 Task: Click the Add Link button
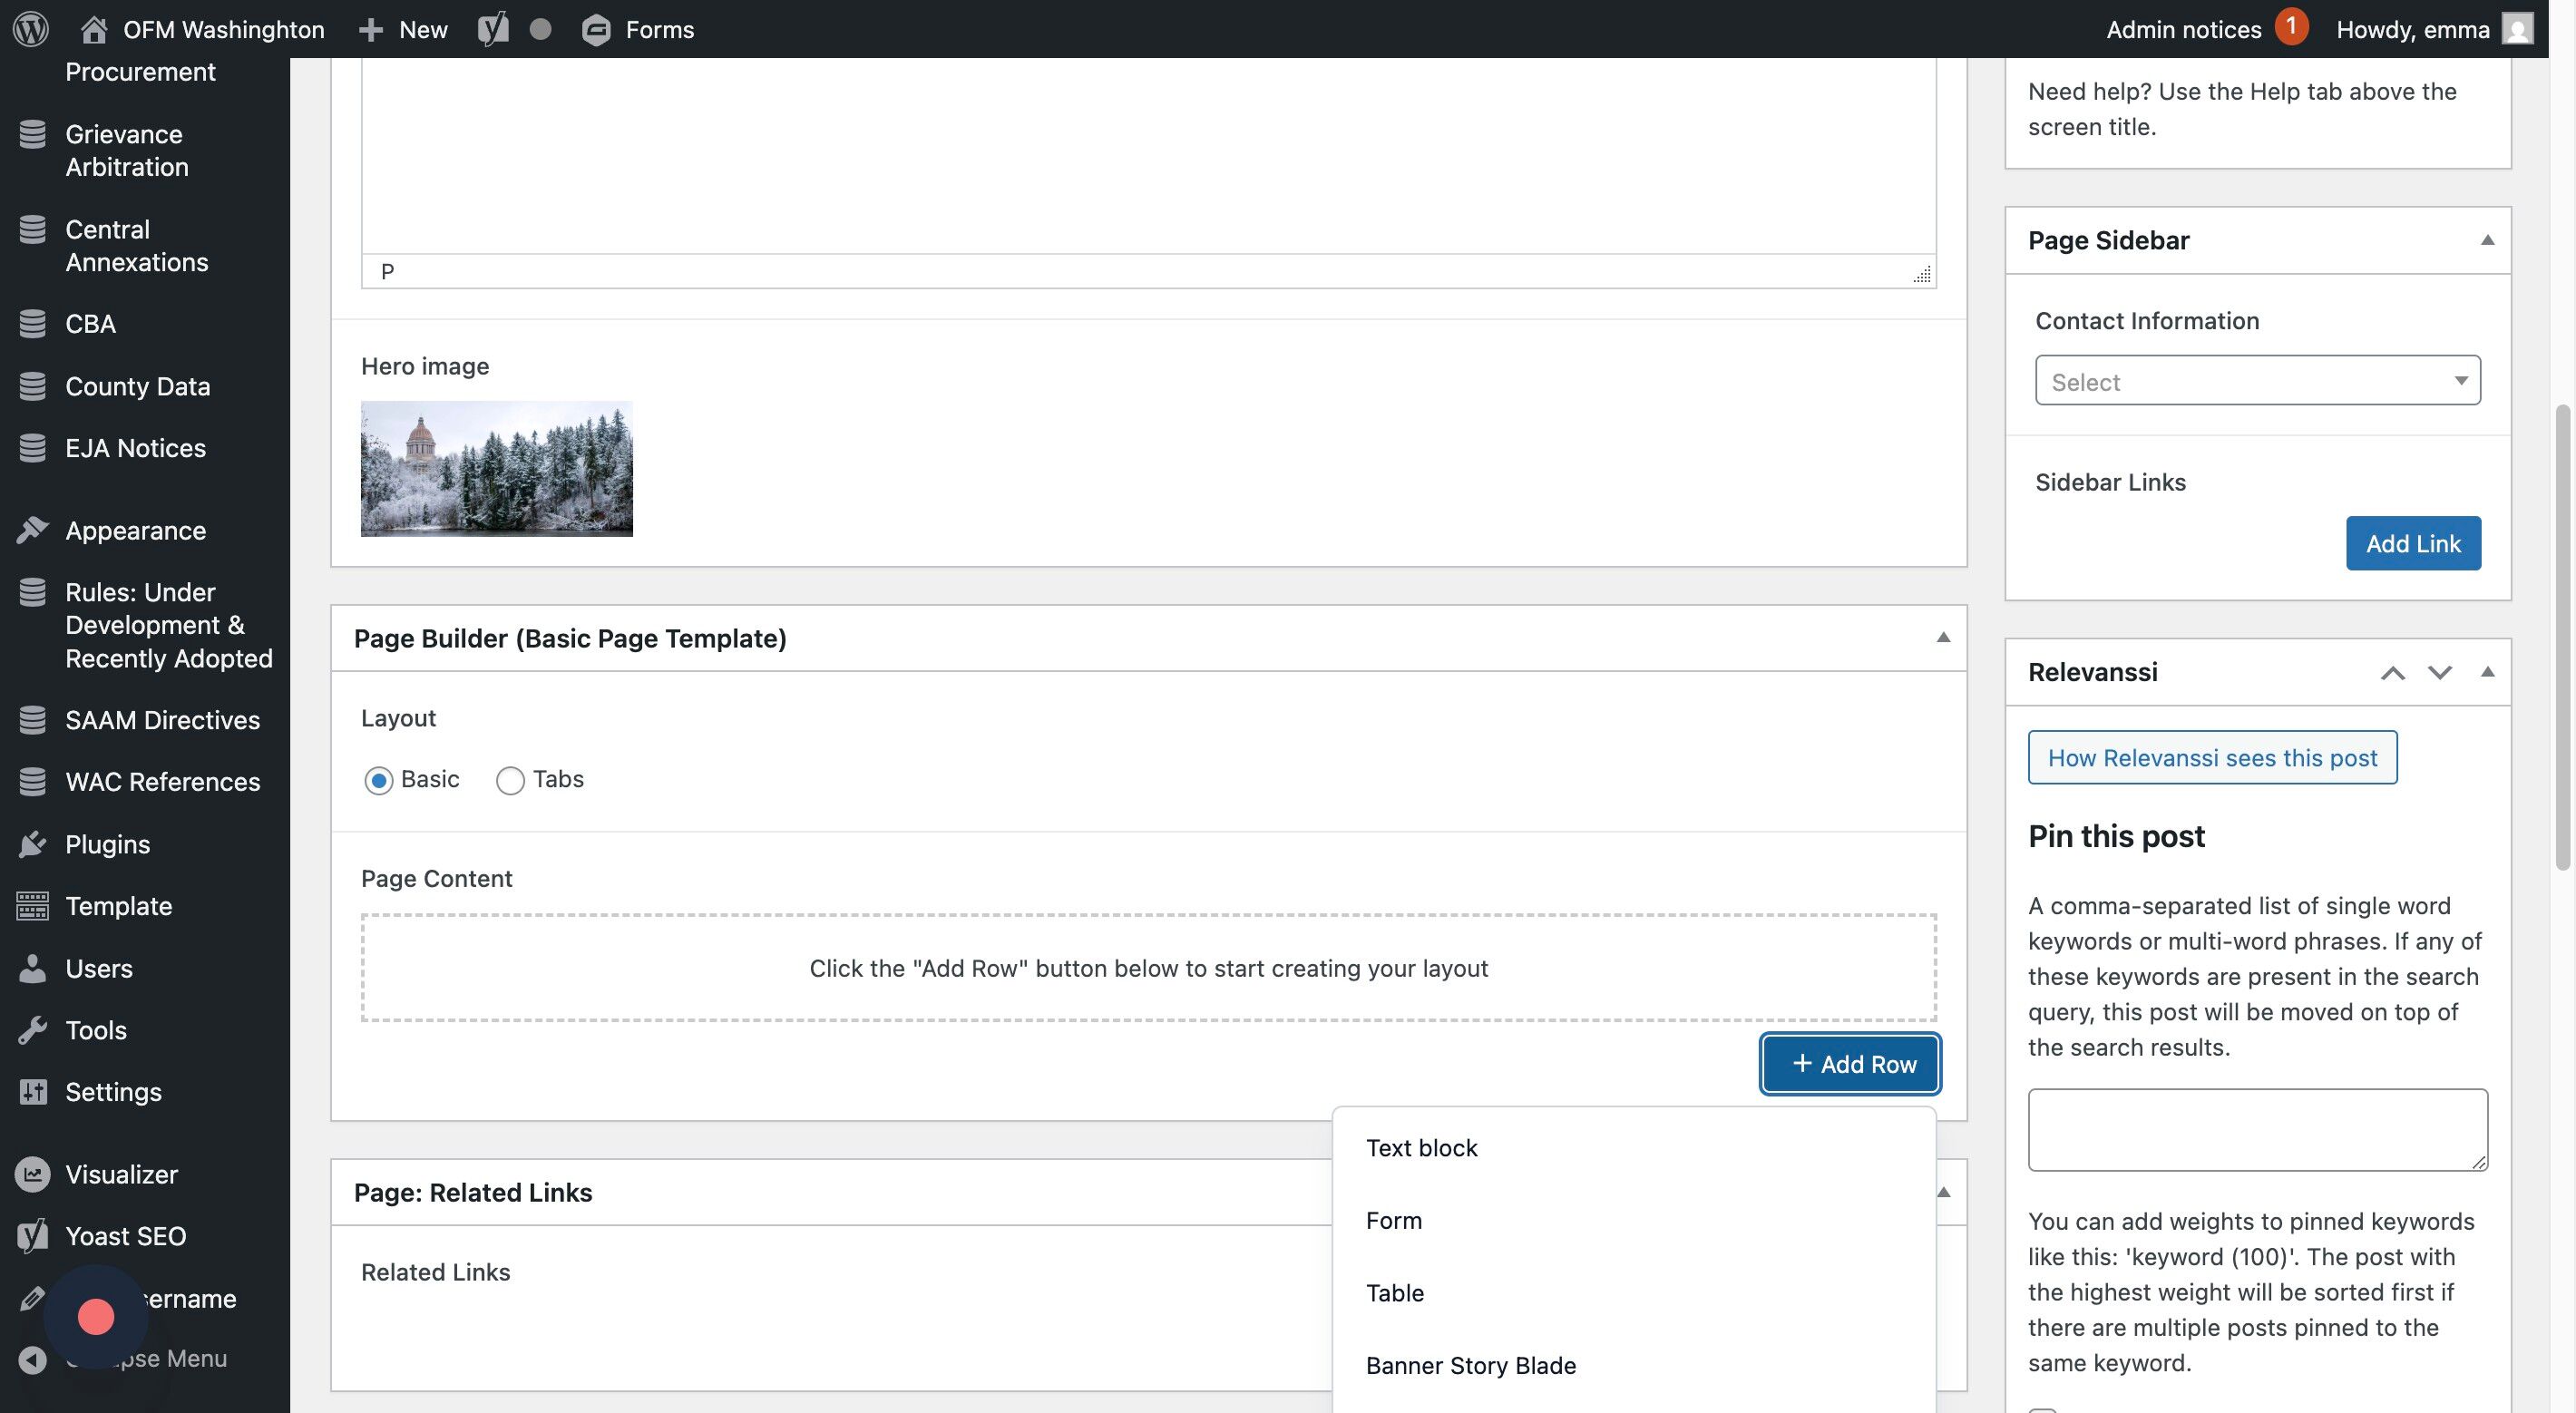2412,543
